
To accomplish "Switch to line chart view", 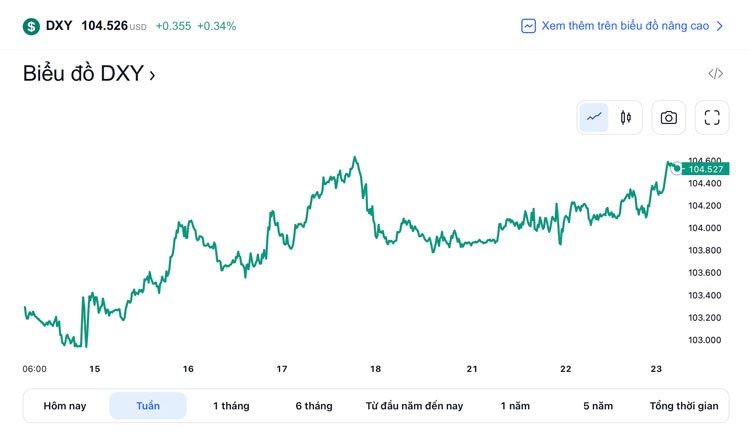I will click(x=594, y=117).
